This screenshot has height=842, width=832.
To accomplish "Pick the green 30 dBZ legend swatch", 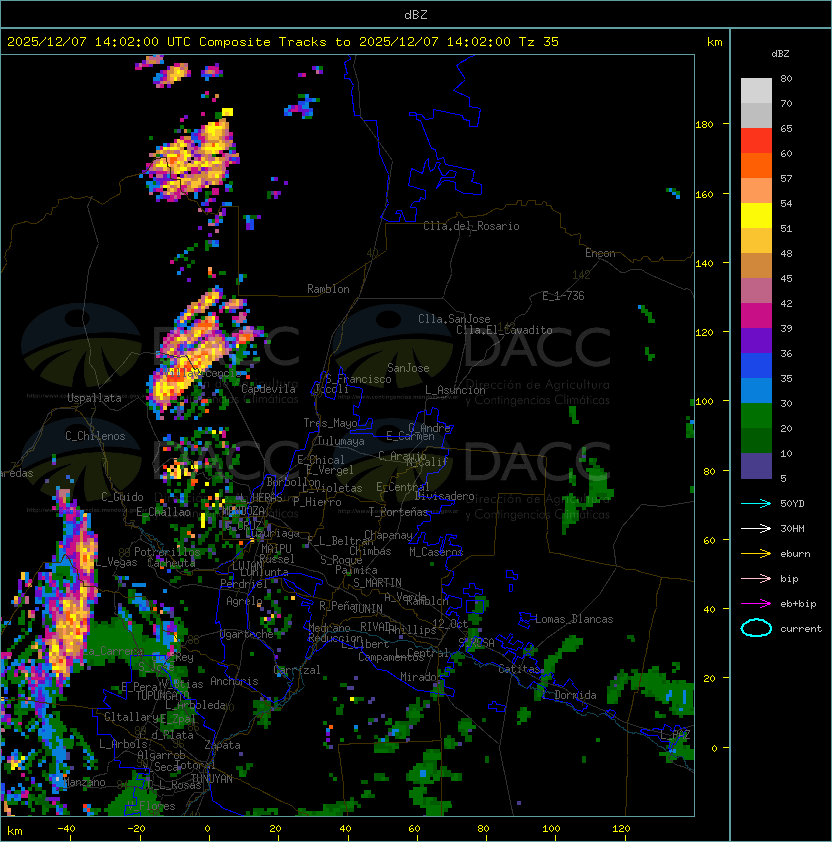I will coord(756,416).
